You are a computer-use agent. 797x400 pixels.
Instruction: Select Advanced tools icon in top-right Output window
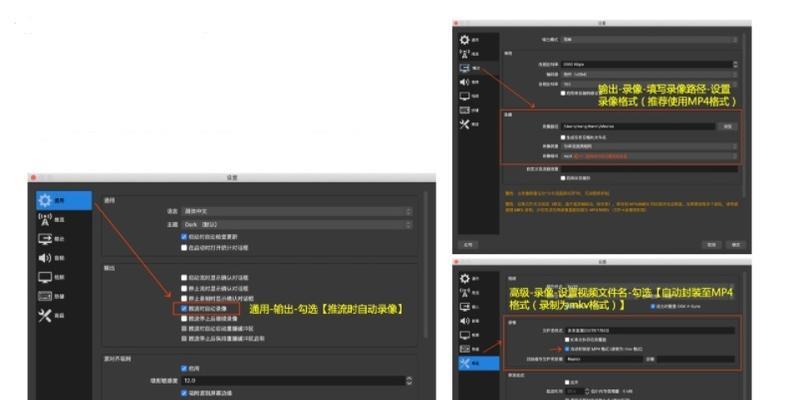click(x=465, y=124)
